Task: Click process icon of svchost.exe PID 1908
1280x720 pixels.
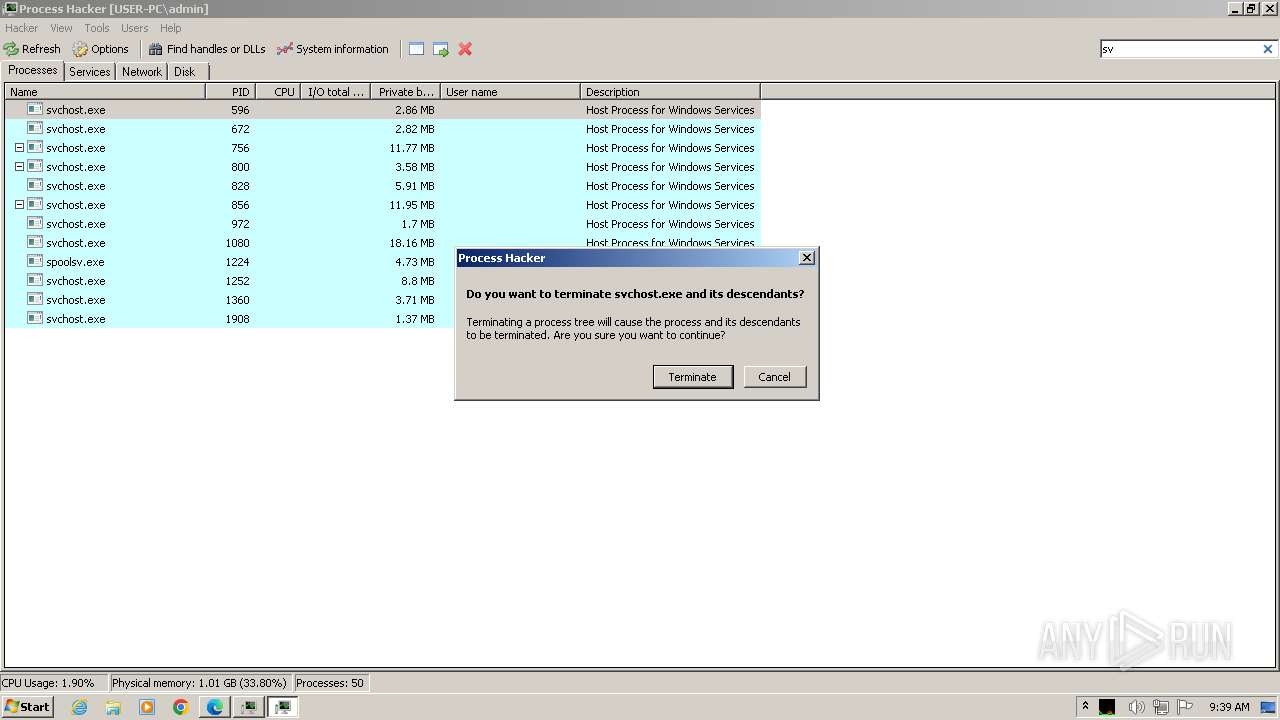Action: click(x=35, y=318)
